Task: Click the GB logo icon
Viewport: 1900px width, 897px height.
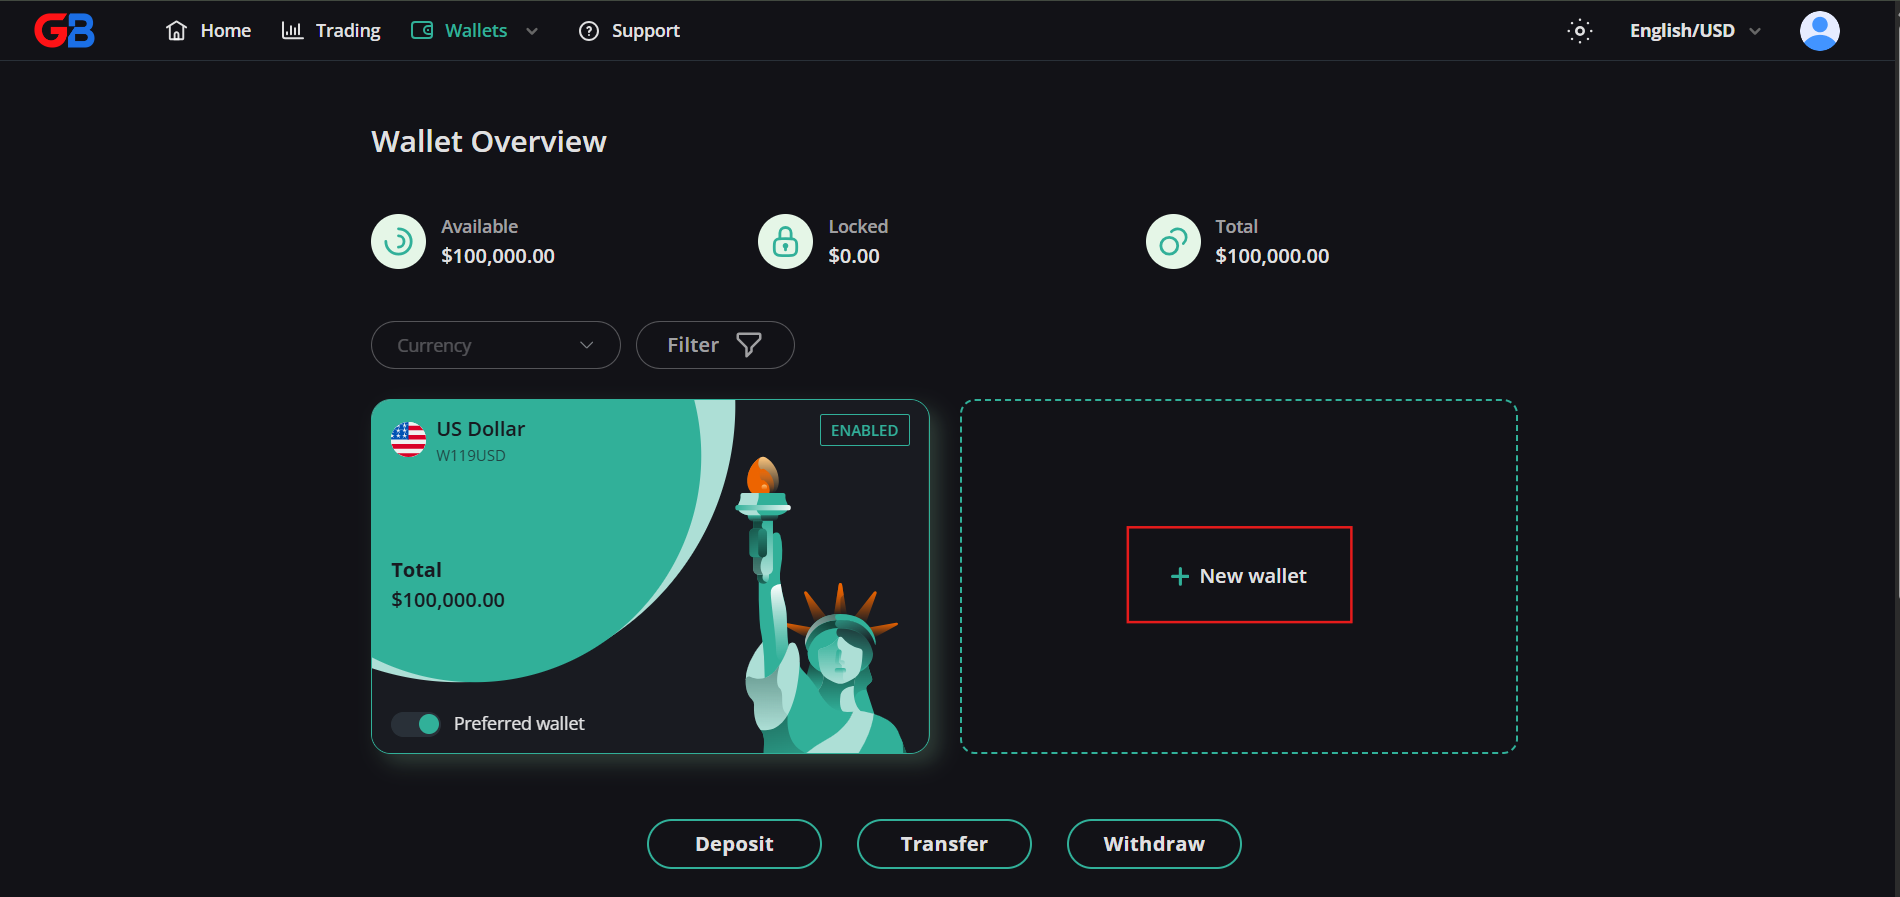Action: pos(65,31)
